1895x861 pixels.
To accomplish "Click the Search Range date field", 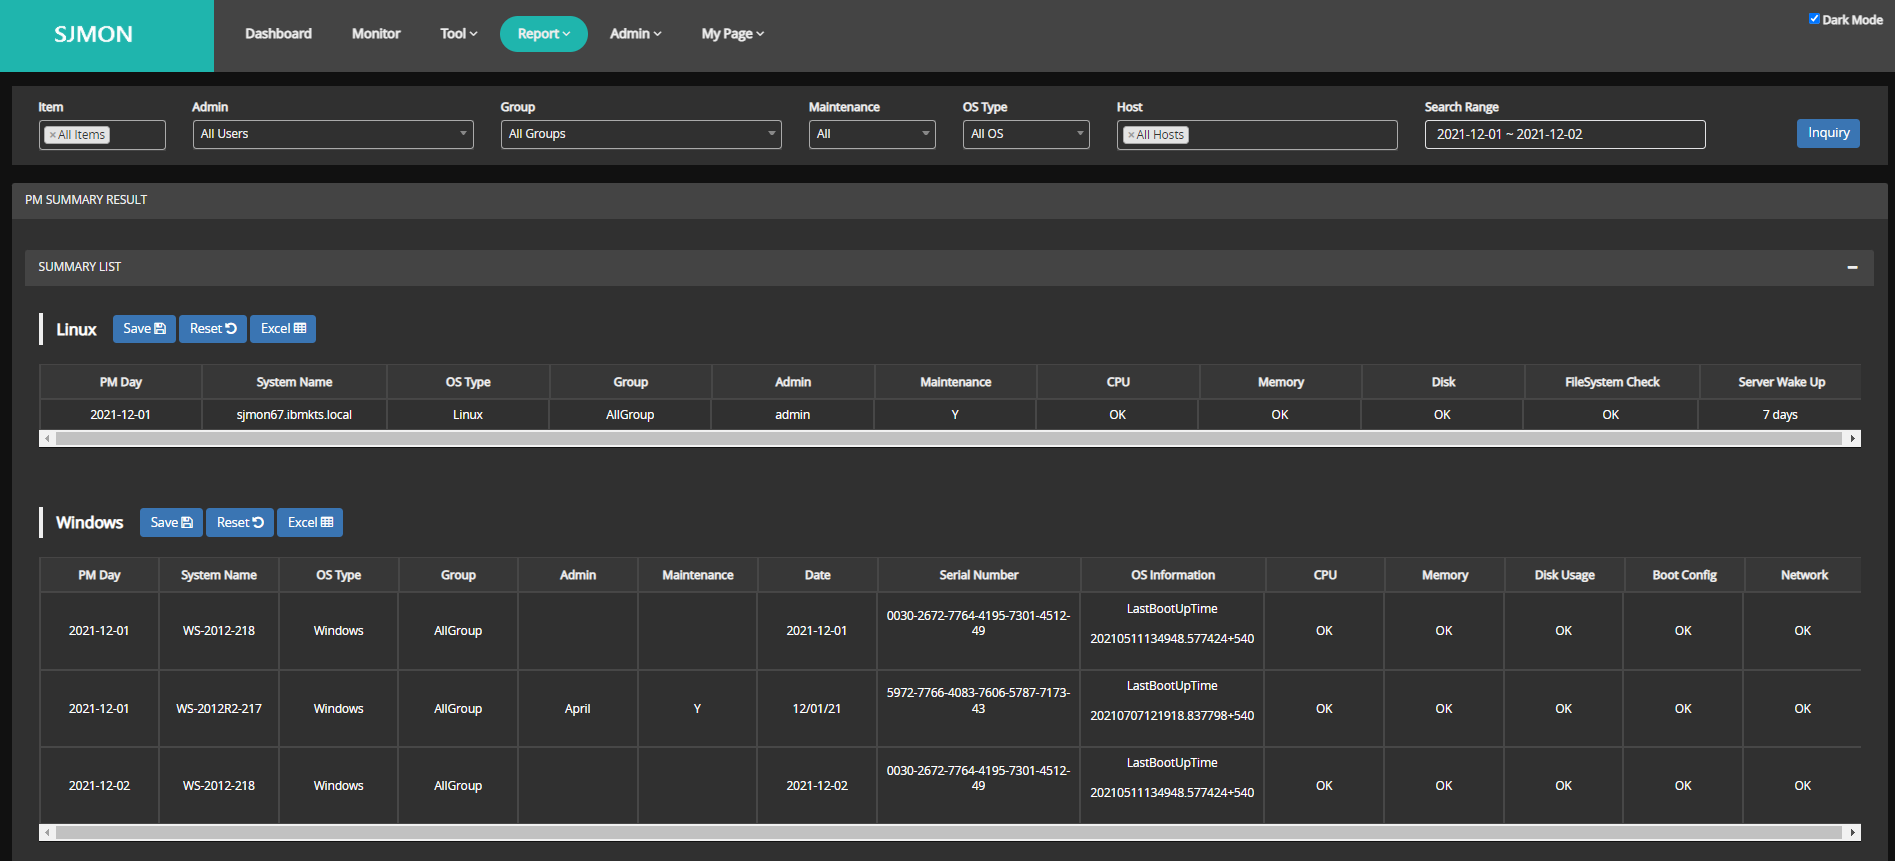I will tap(1564, 134).
